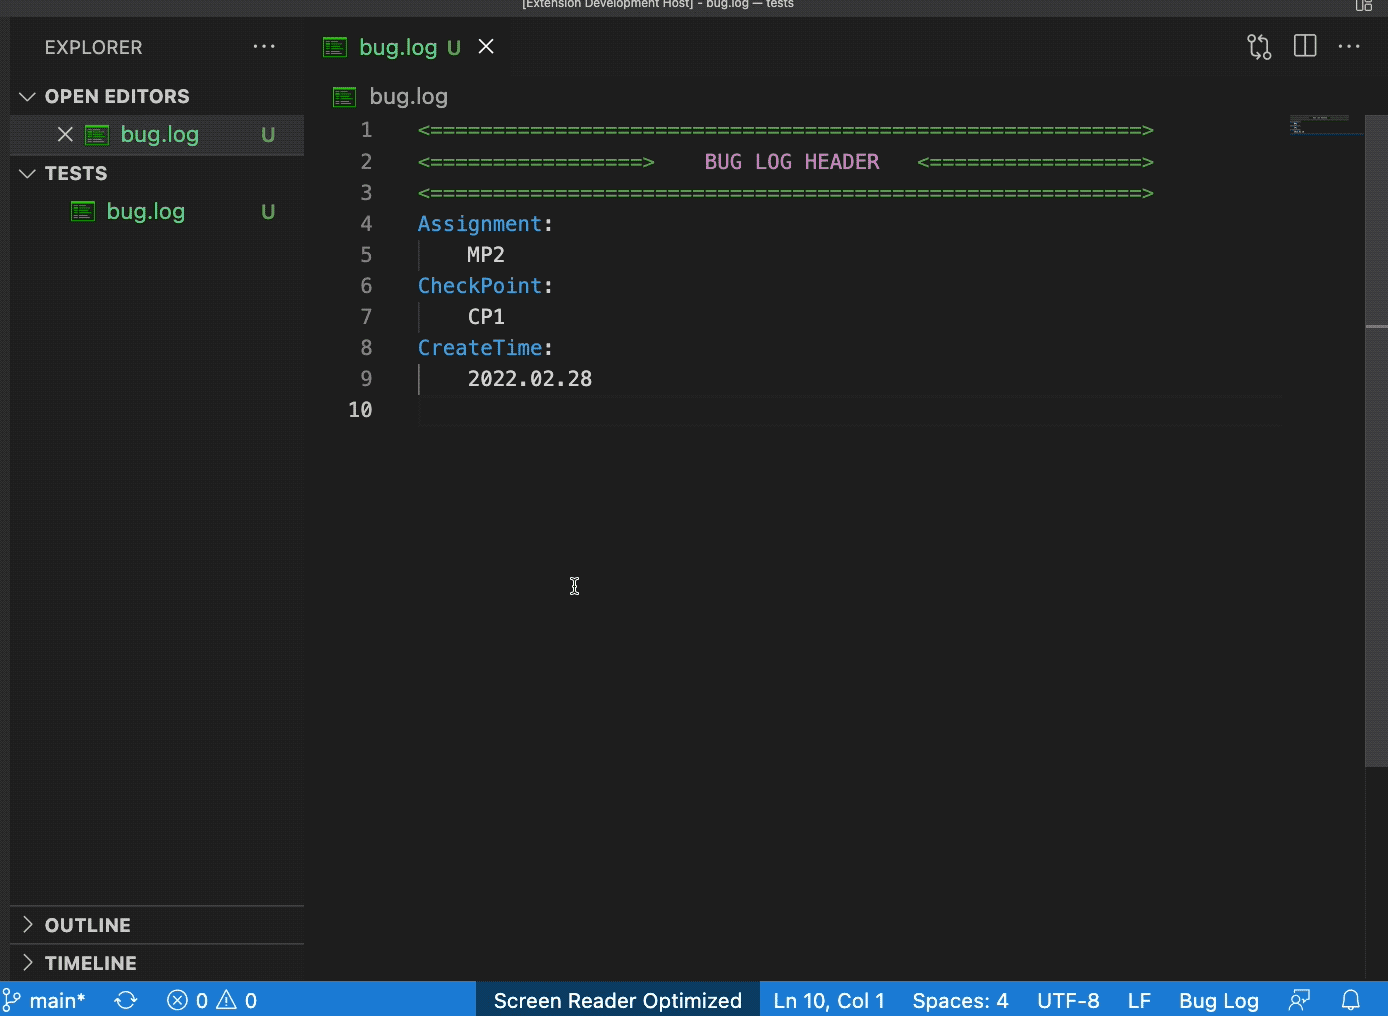
Task: Click line number 1 in the gutter
Action: pos(366,130)
